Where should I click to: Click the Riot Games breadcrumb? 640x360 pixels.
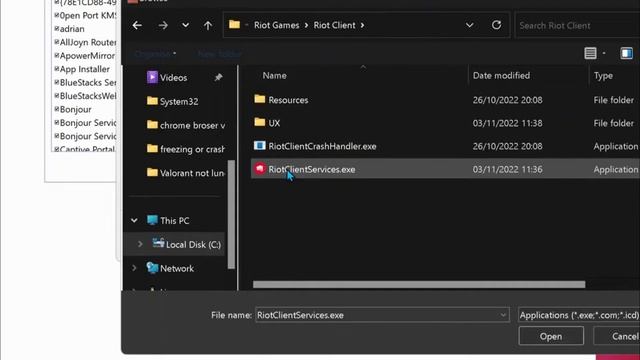click(x=276, y=25)
